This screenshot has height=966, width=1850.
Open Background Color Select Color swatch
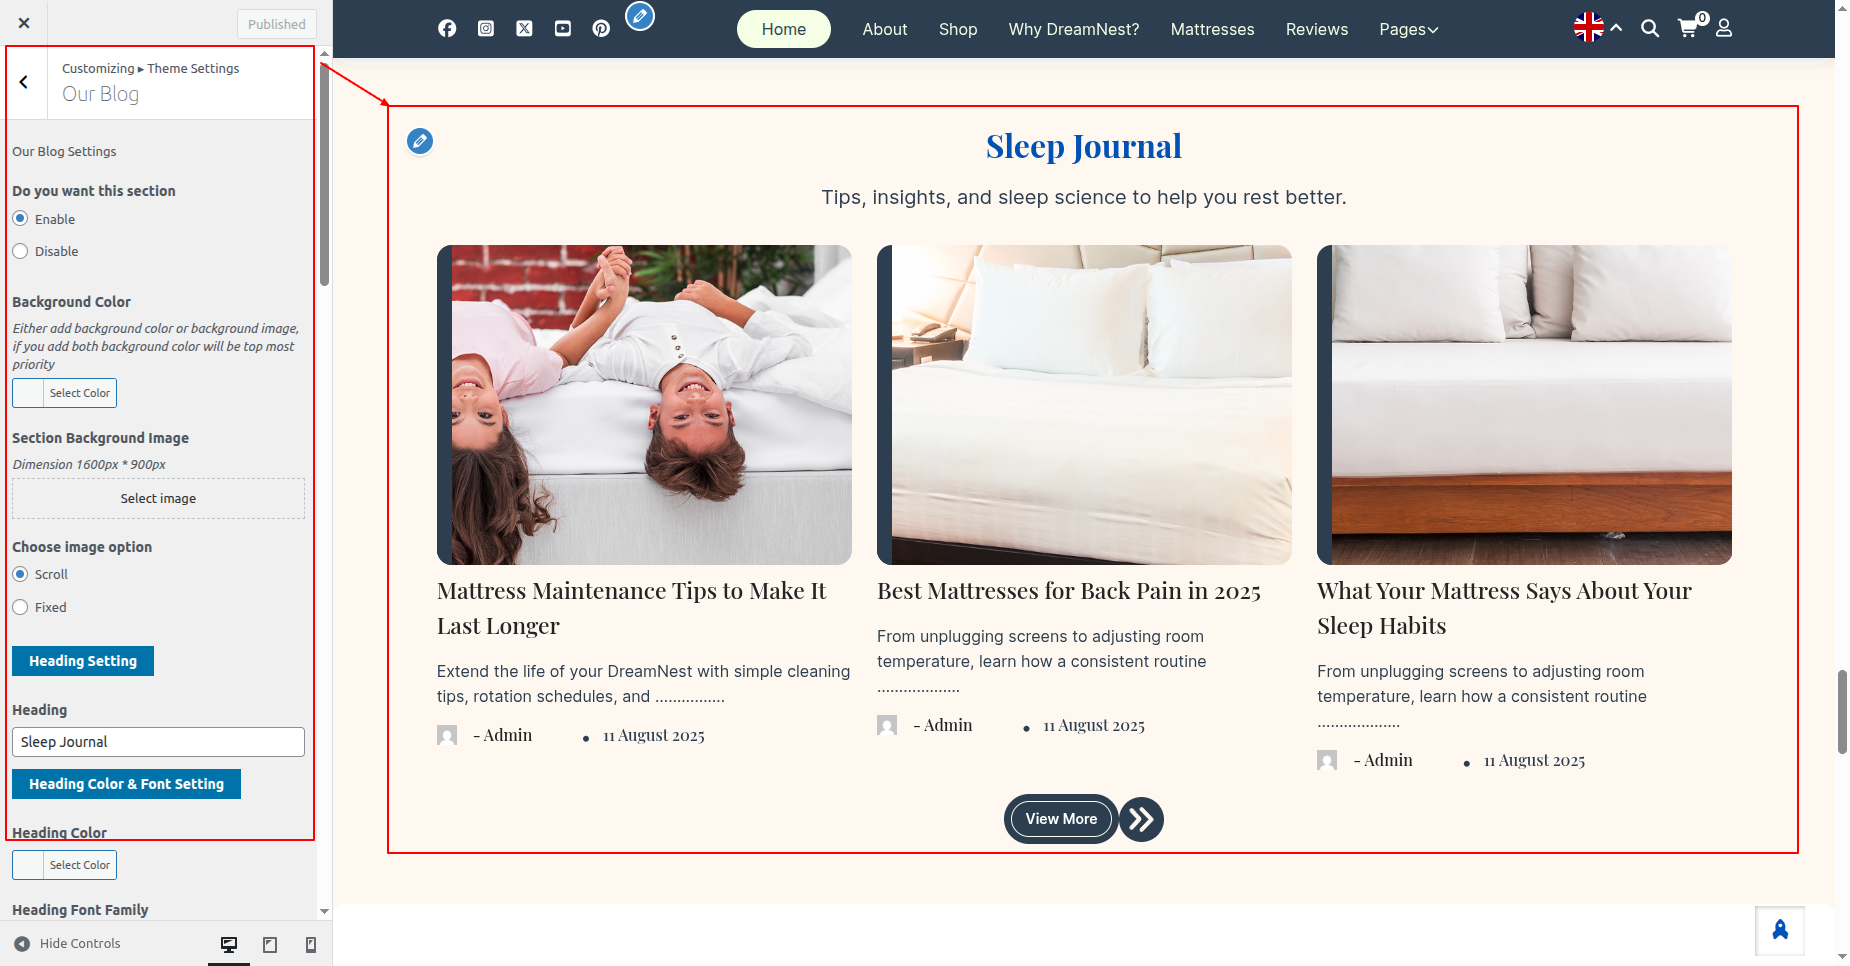tap(64, 393)
